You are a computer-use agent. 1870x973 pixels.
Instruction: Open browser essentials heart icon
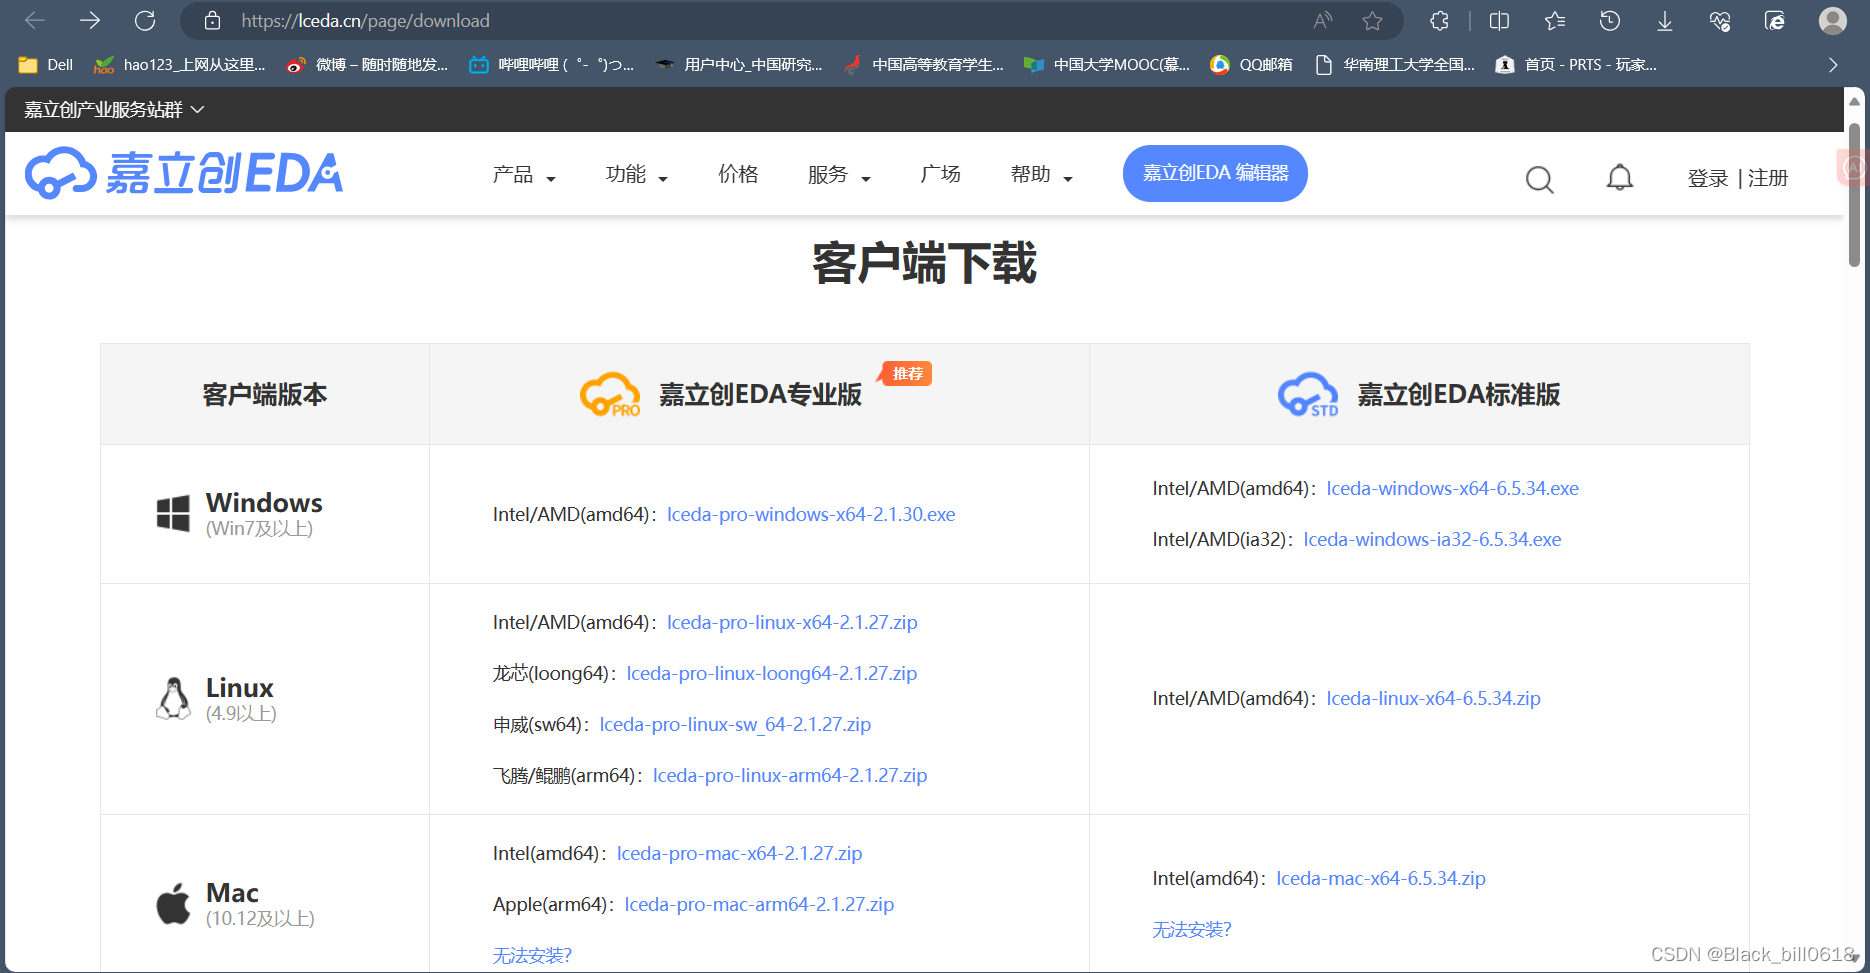point(1719,20)
